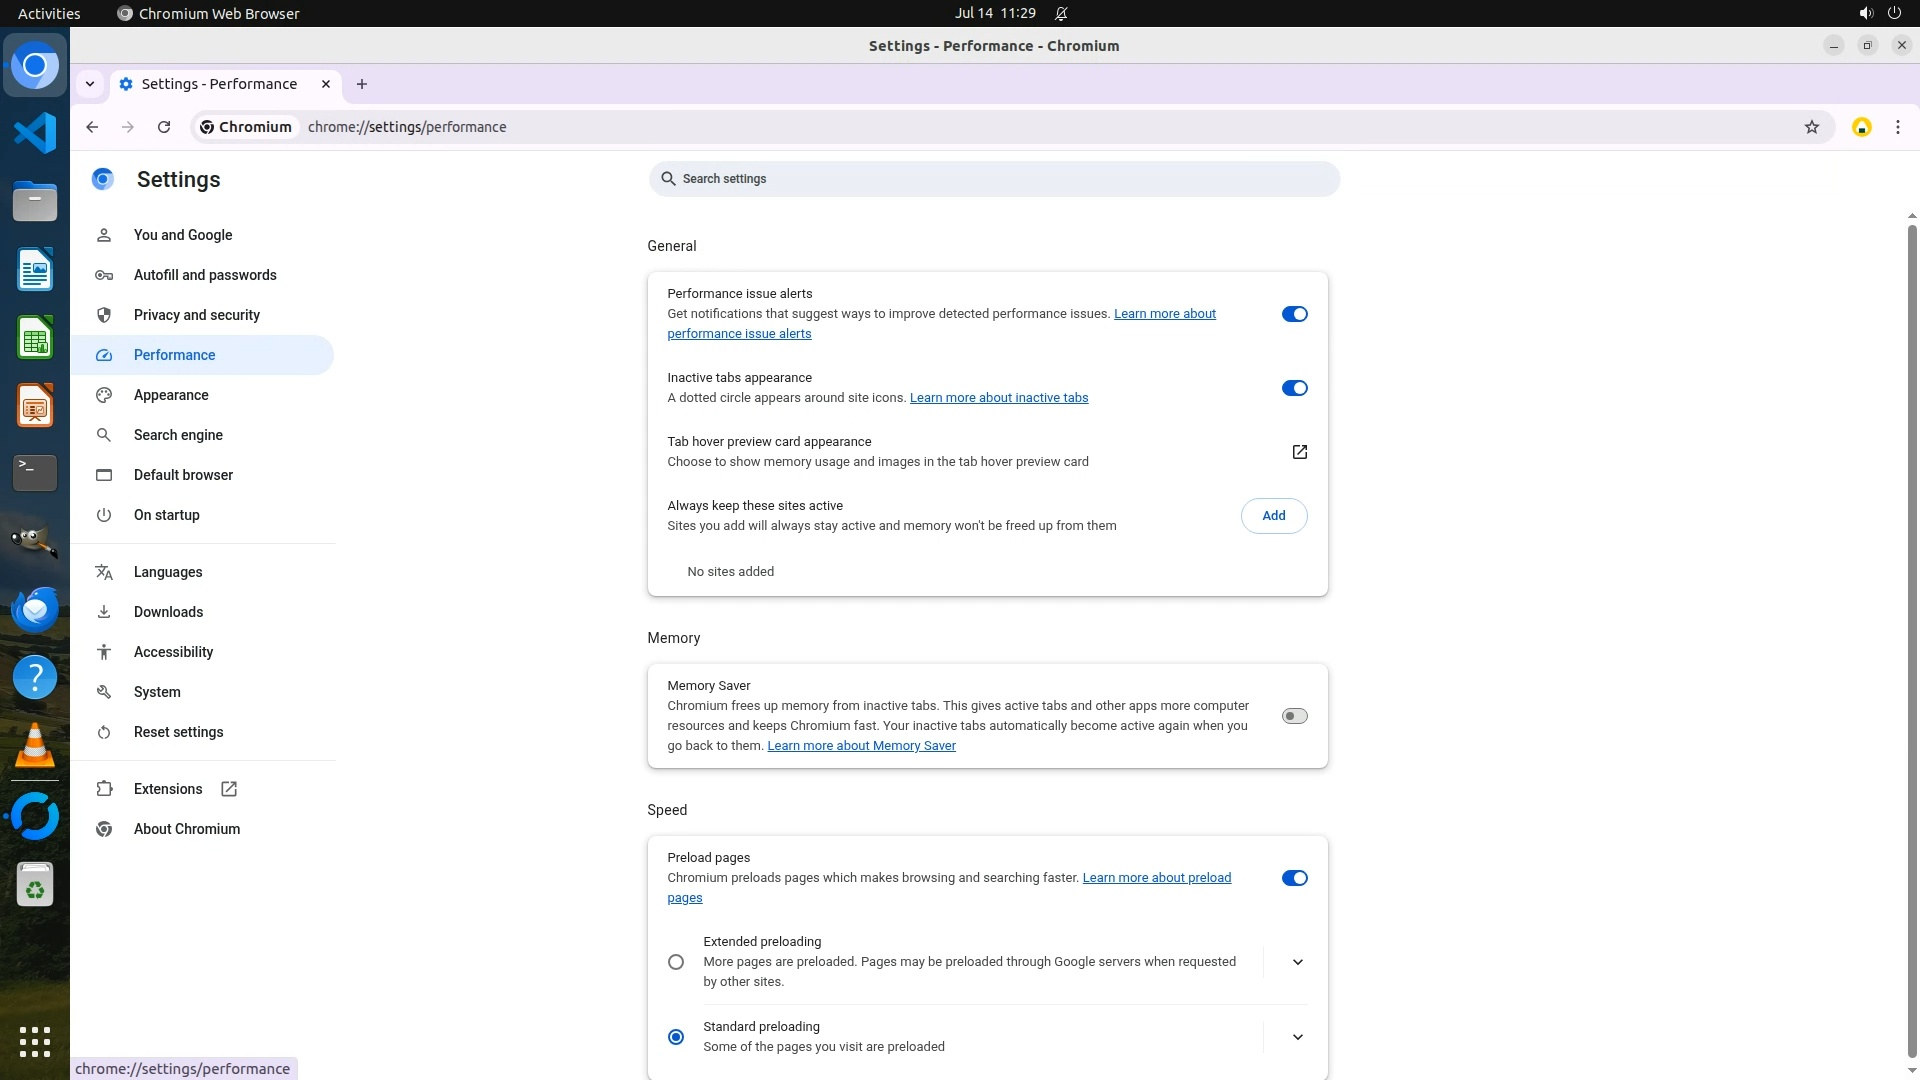
Task: Select Extended preloading radio button
Action: coord(676,962)
